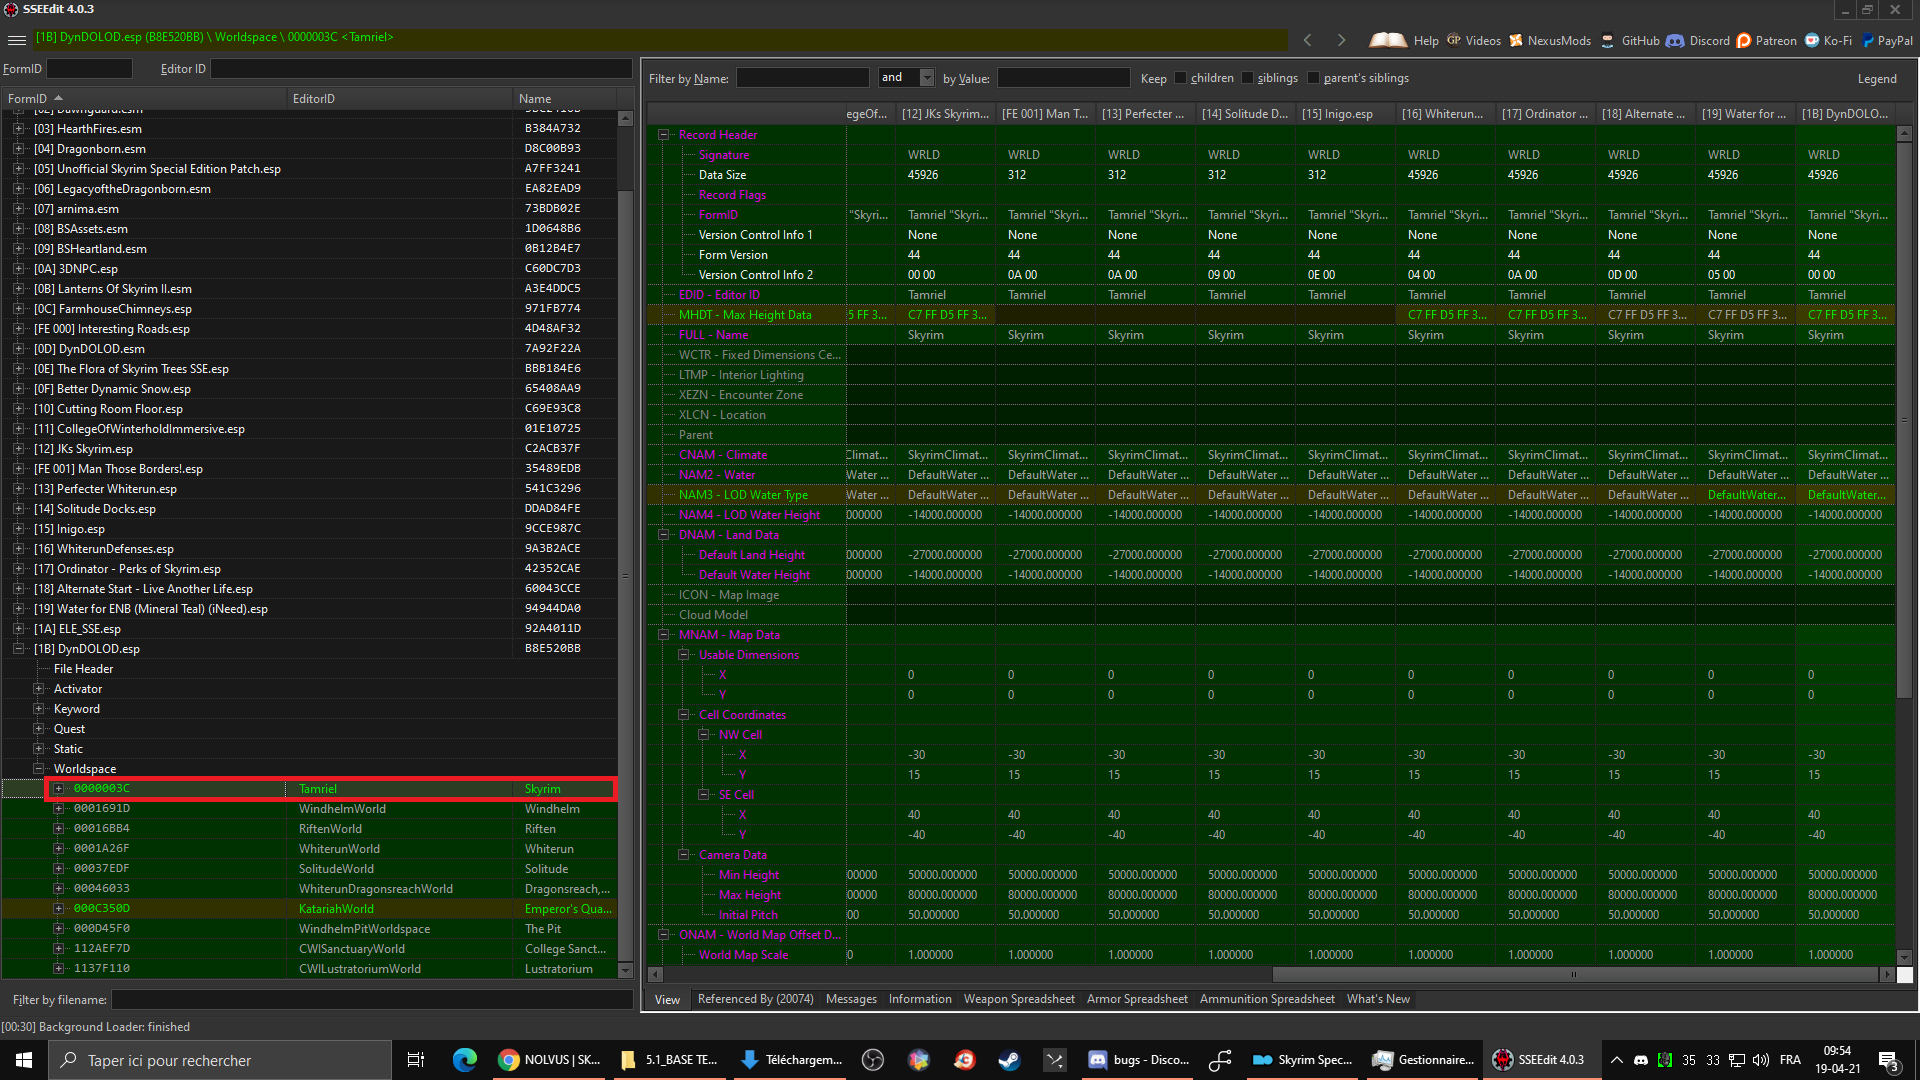The width and height of the screenshot is (1920, 1080).
Task: Open Ko-Fi toolbar icon
Action: point(1812,41)
